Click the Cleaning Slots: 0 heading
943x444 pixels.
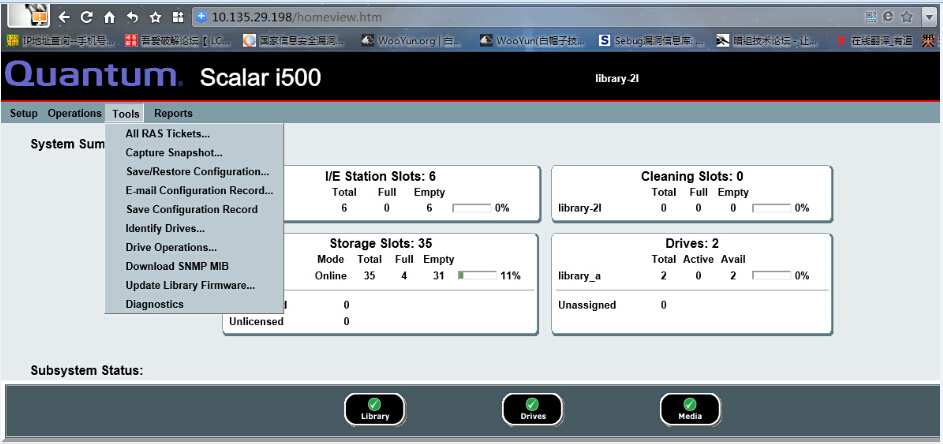pyautogui.click(x=692, y=176)
